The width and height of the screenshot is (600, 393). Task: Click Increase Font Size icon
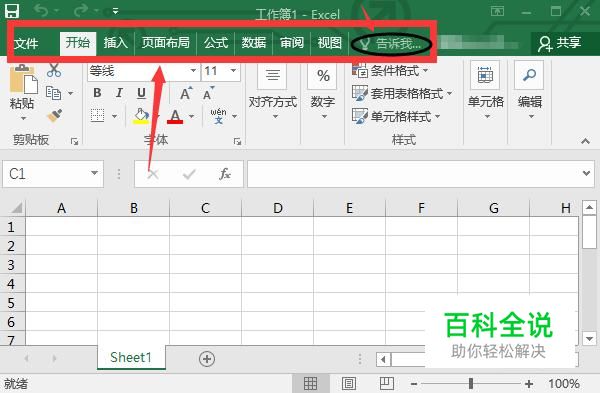tap(186, 93)
